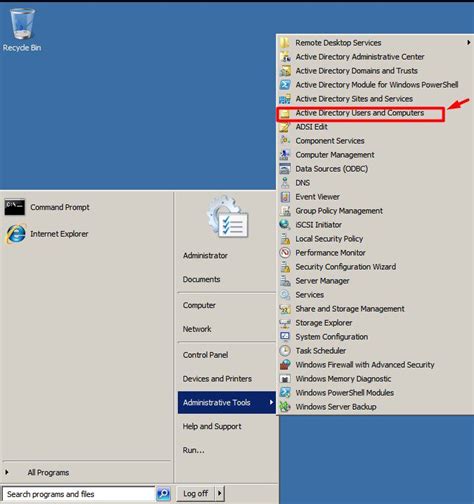
Task: Click the Remote Desktop Services folder icon
Action: tap(285, 43)
